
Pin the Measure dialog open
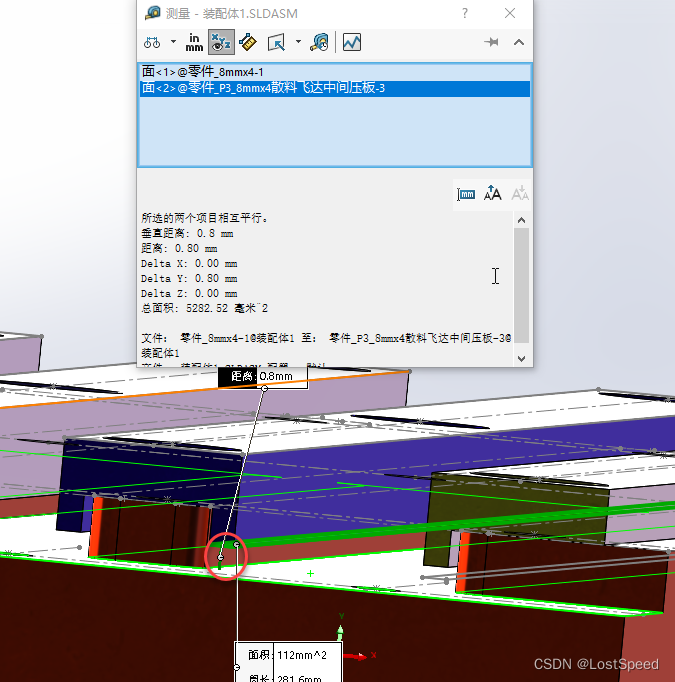[x=491, y=42]
